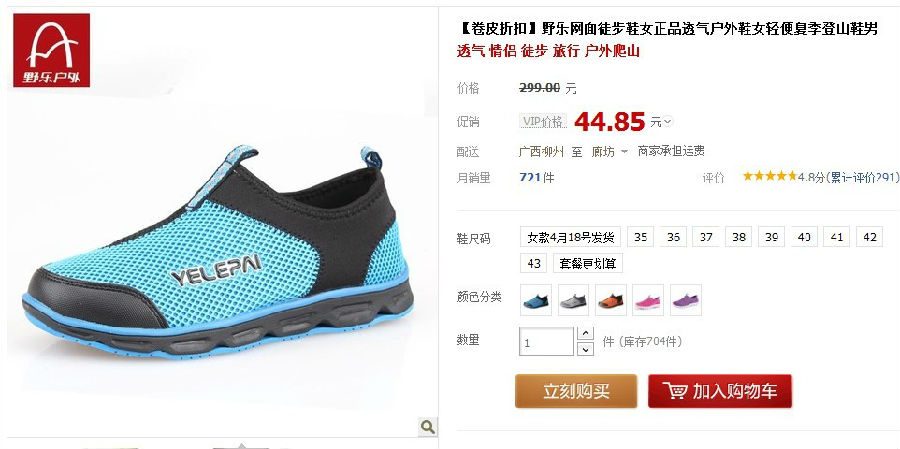
Task: Open the delivery destination 廊坊 dropdown
Action: 610,152
